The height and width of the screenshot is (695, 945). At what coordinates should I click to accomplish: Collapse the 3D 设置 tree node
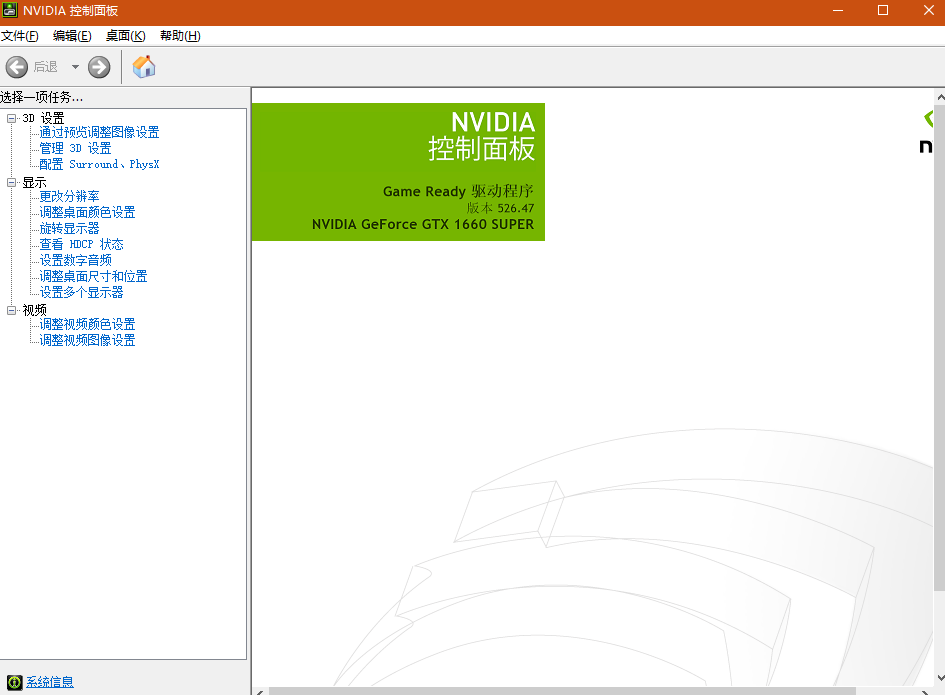pos(11,118)
